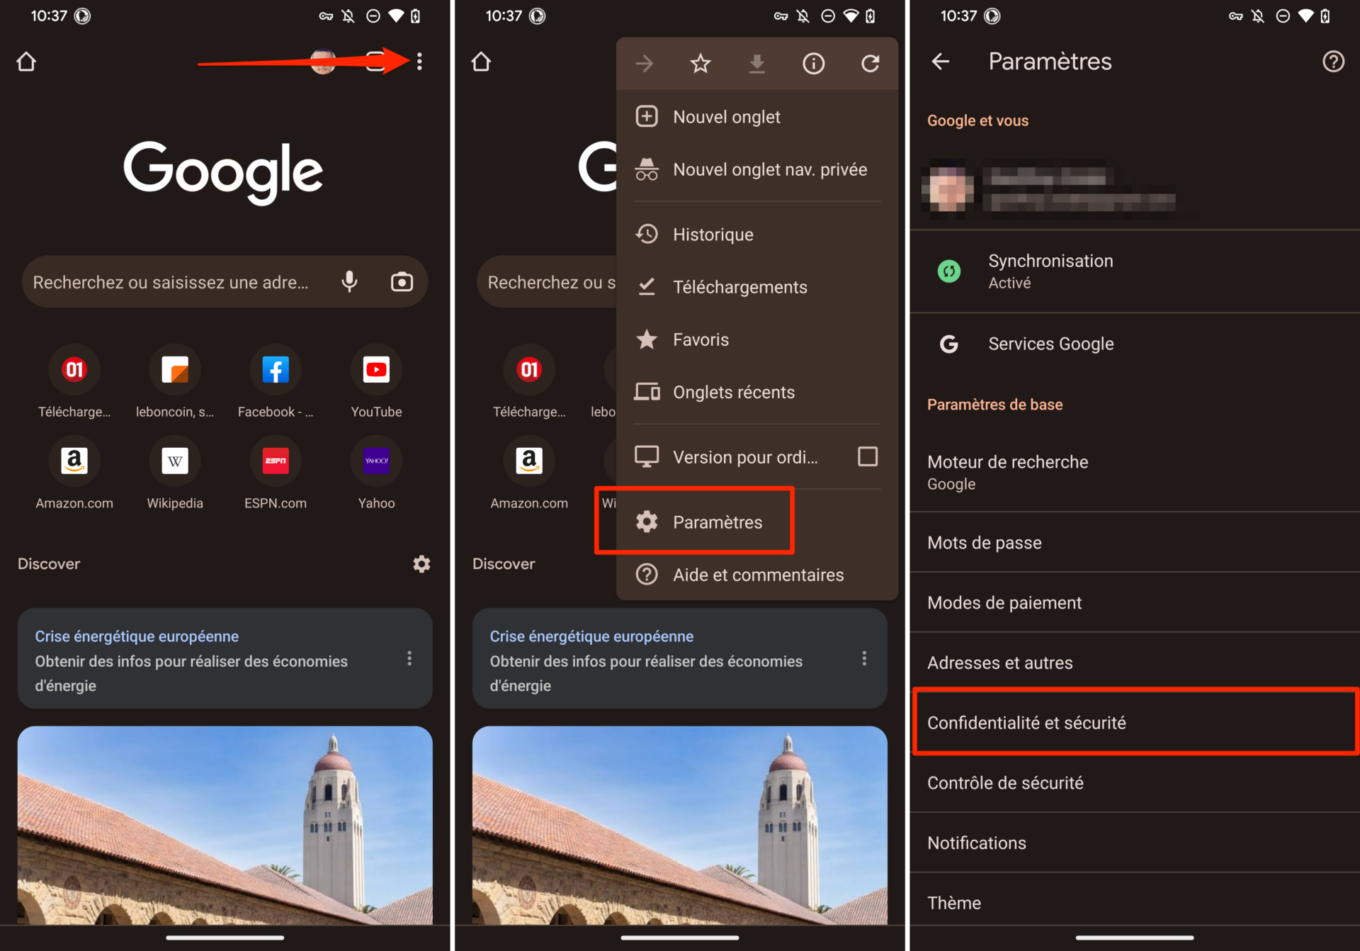Open Thème setting
Screen dimensions: 1360x951
pos(1135,903)
